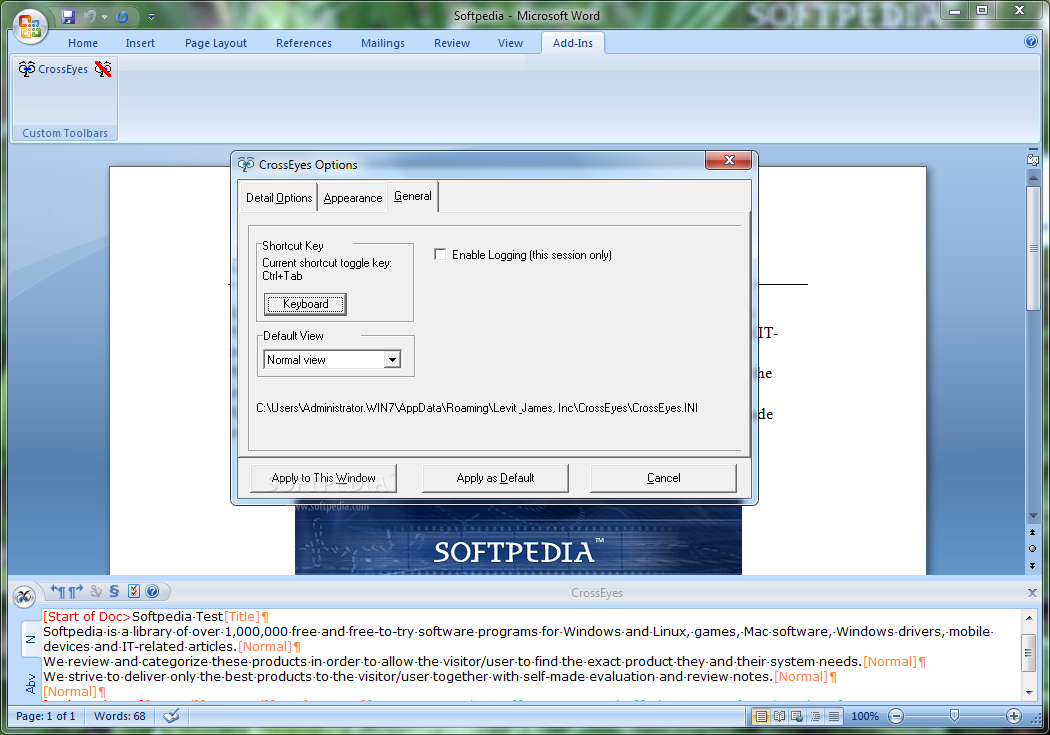Toggle the ruler icon above the vertical scrollbar
The image size is (1050, 735).
click(x=1033, y=160)
